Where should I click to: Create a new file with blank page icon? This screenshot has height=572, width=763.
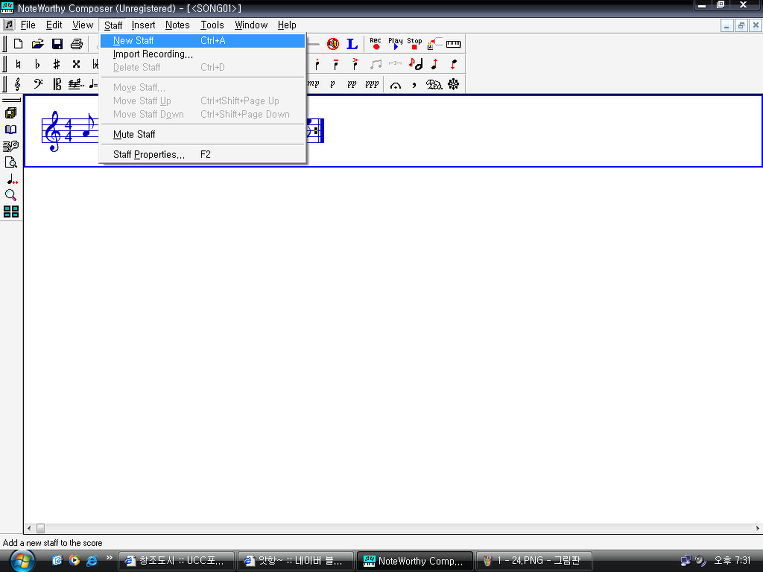click(x=18, y=44)
